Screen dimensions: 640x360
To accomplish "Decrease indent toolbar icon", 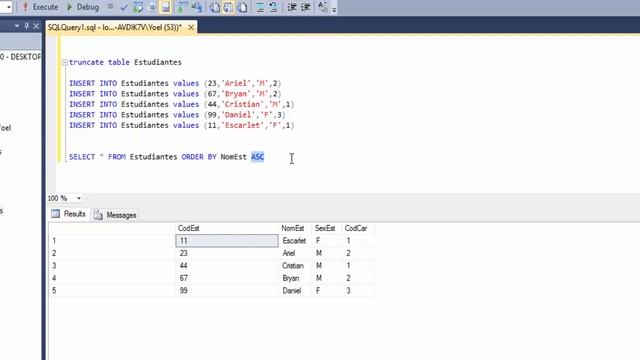I will [292, 7].
